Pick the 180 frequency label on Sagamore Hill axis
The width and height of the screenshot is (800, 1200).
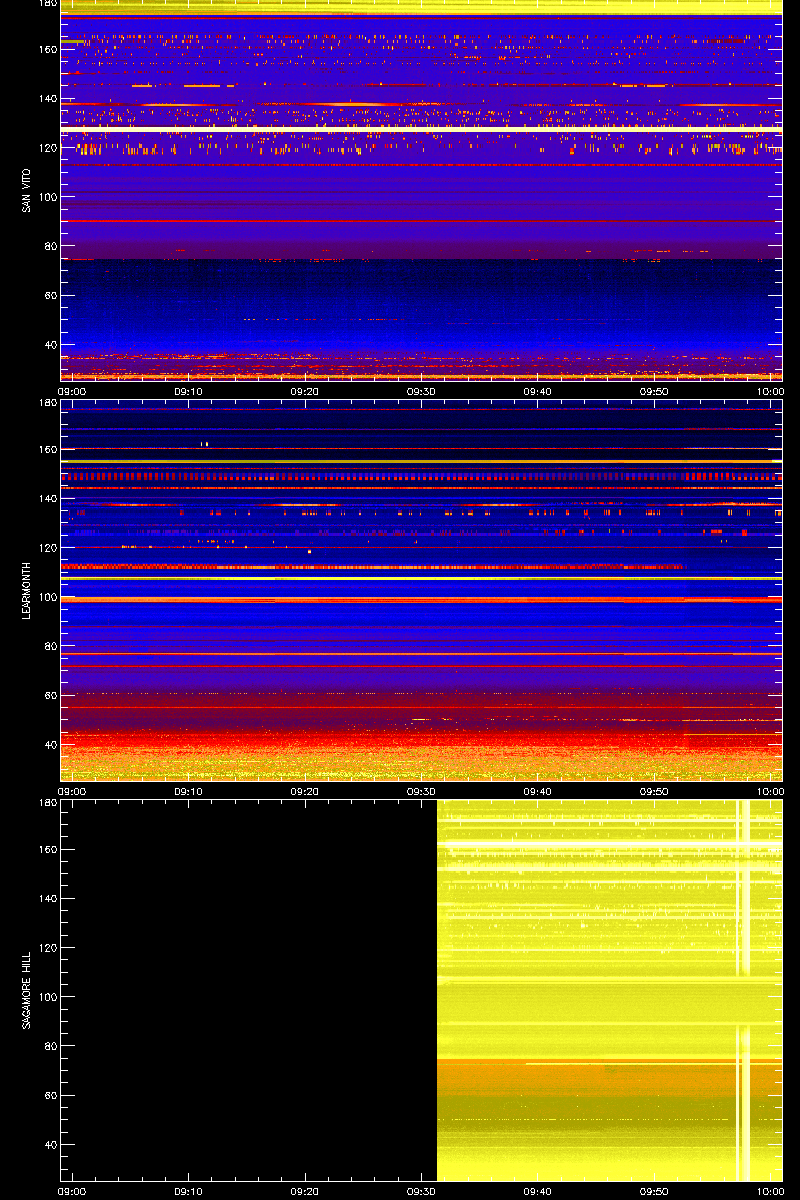[46, 803]
